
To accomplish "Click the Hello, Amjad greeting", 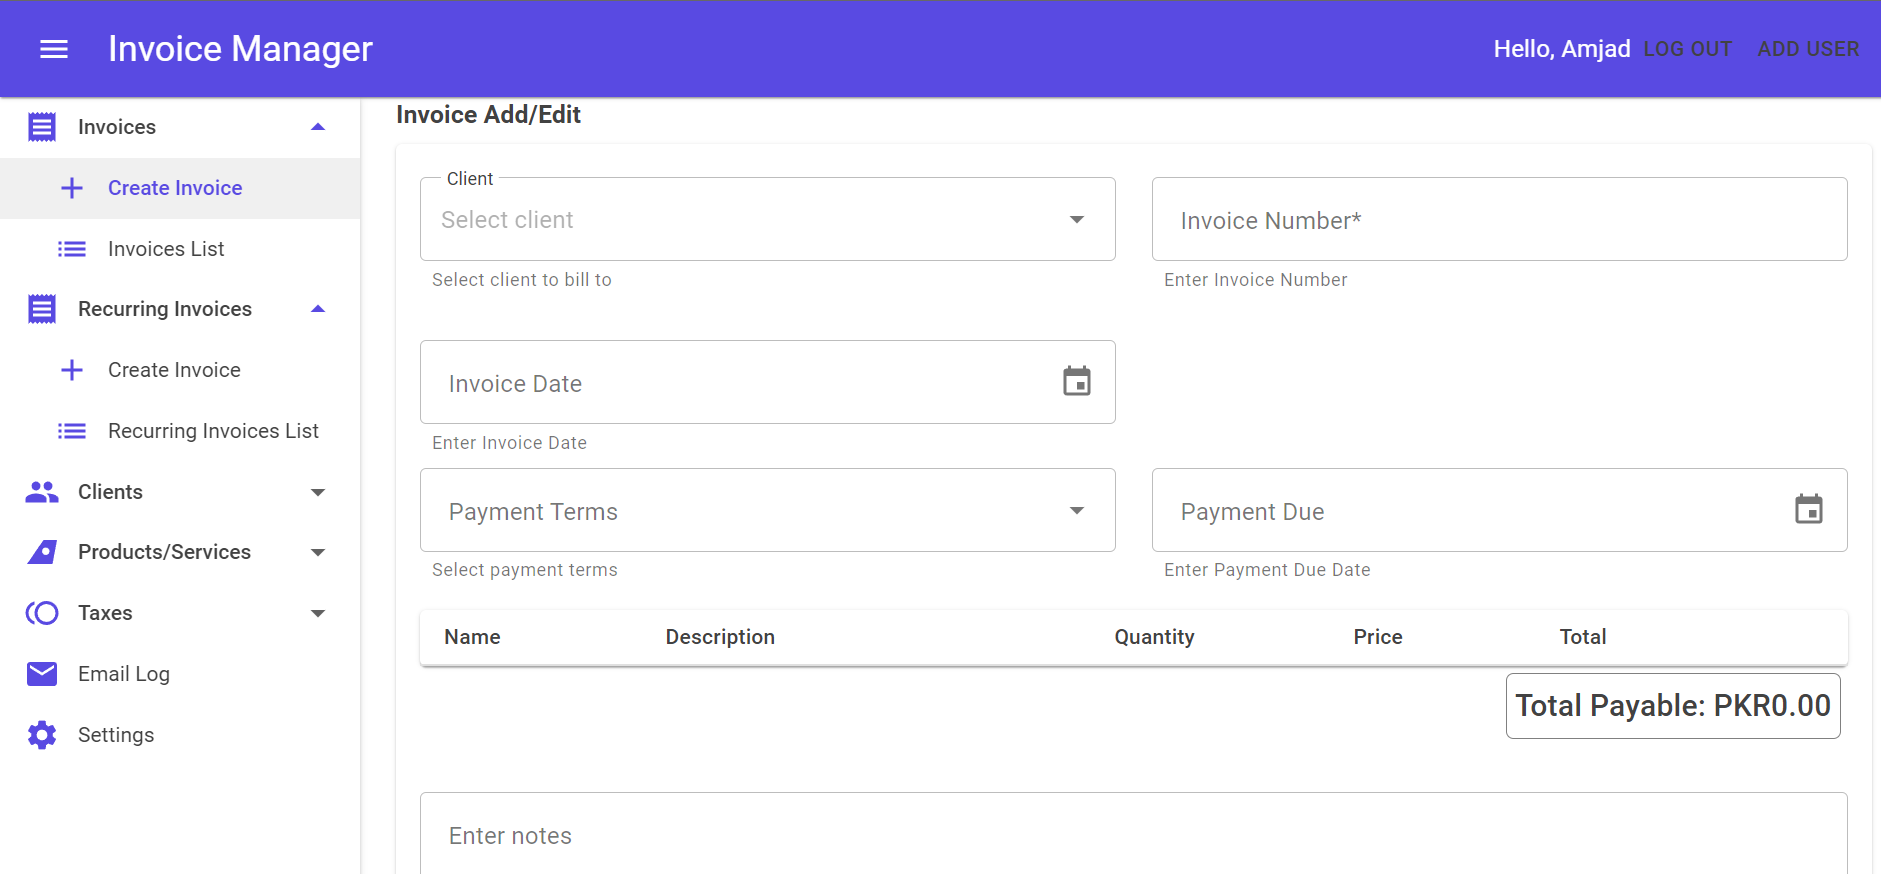I will click(1562, 49).
